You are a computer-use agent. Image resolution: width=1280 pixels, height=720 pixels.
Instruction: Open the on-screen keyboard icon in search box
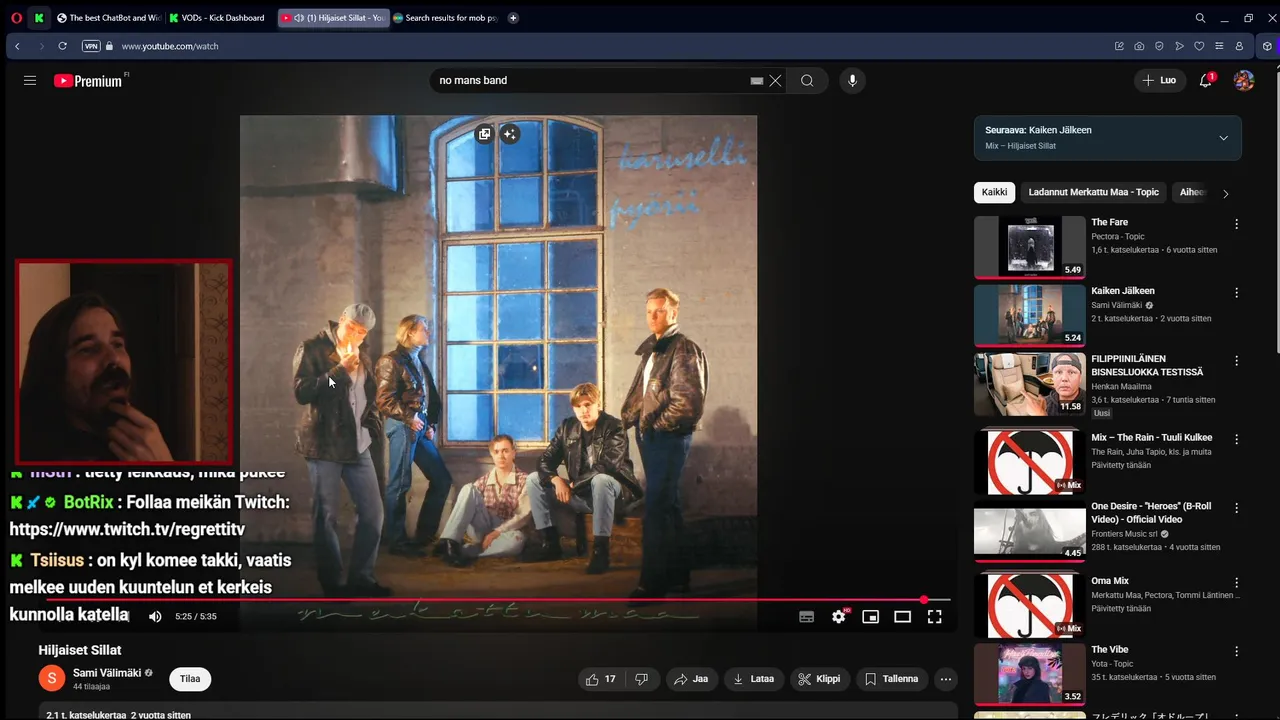(757, 81)
